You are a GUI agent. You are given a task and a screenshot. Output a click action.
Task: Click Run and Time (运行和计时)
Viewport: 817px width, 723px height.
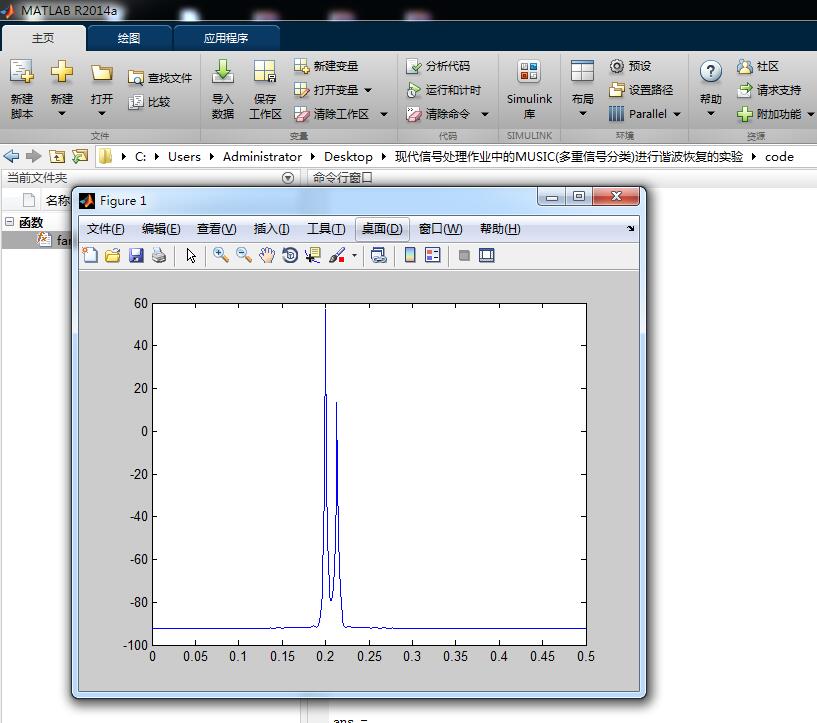(443, 90)
